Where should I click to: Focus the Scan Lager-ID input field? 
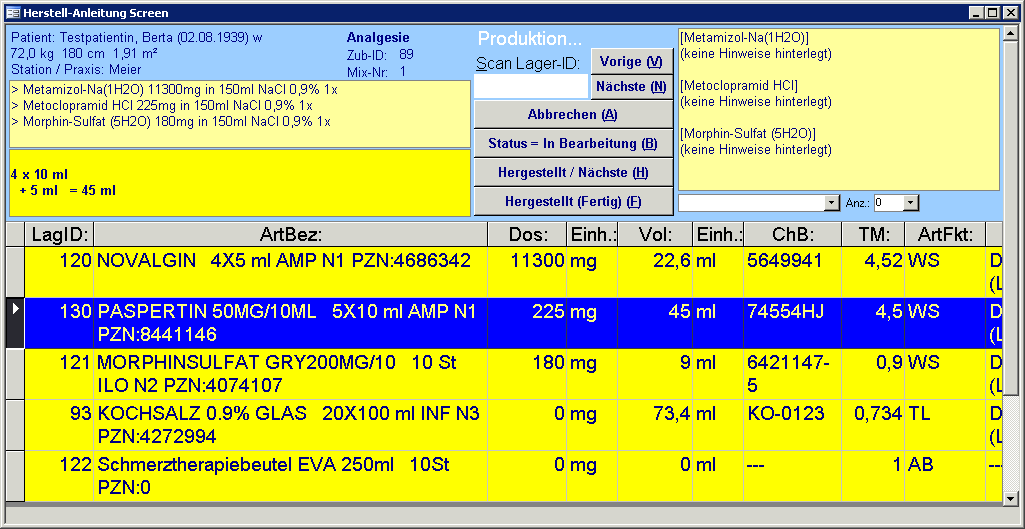tap(531, 87)
